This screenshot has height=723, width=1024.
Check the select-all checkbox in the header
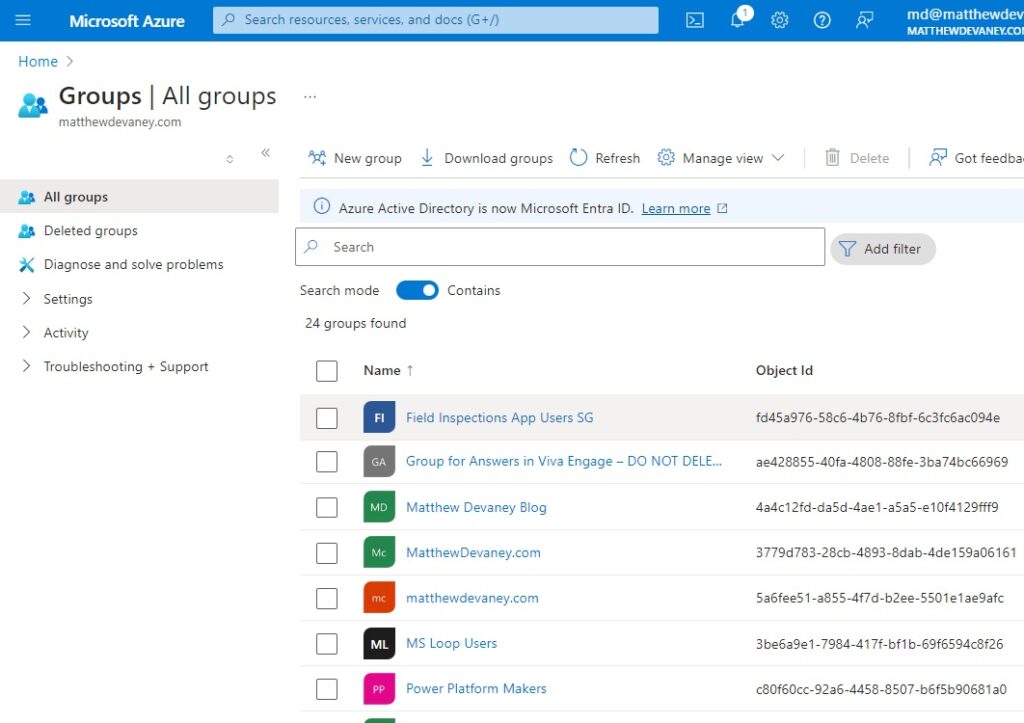click(327, 371)
